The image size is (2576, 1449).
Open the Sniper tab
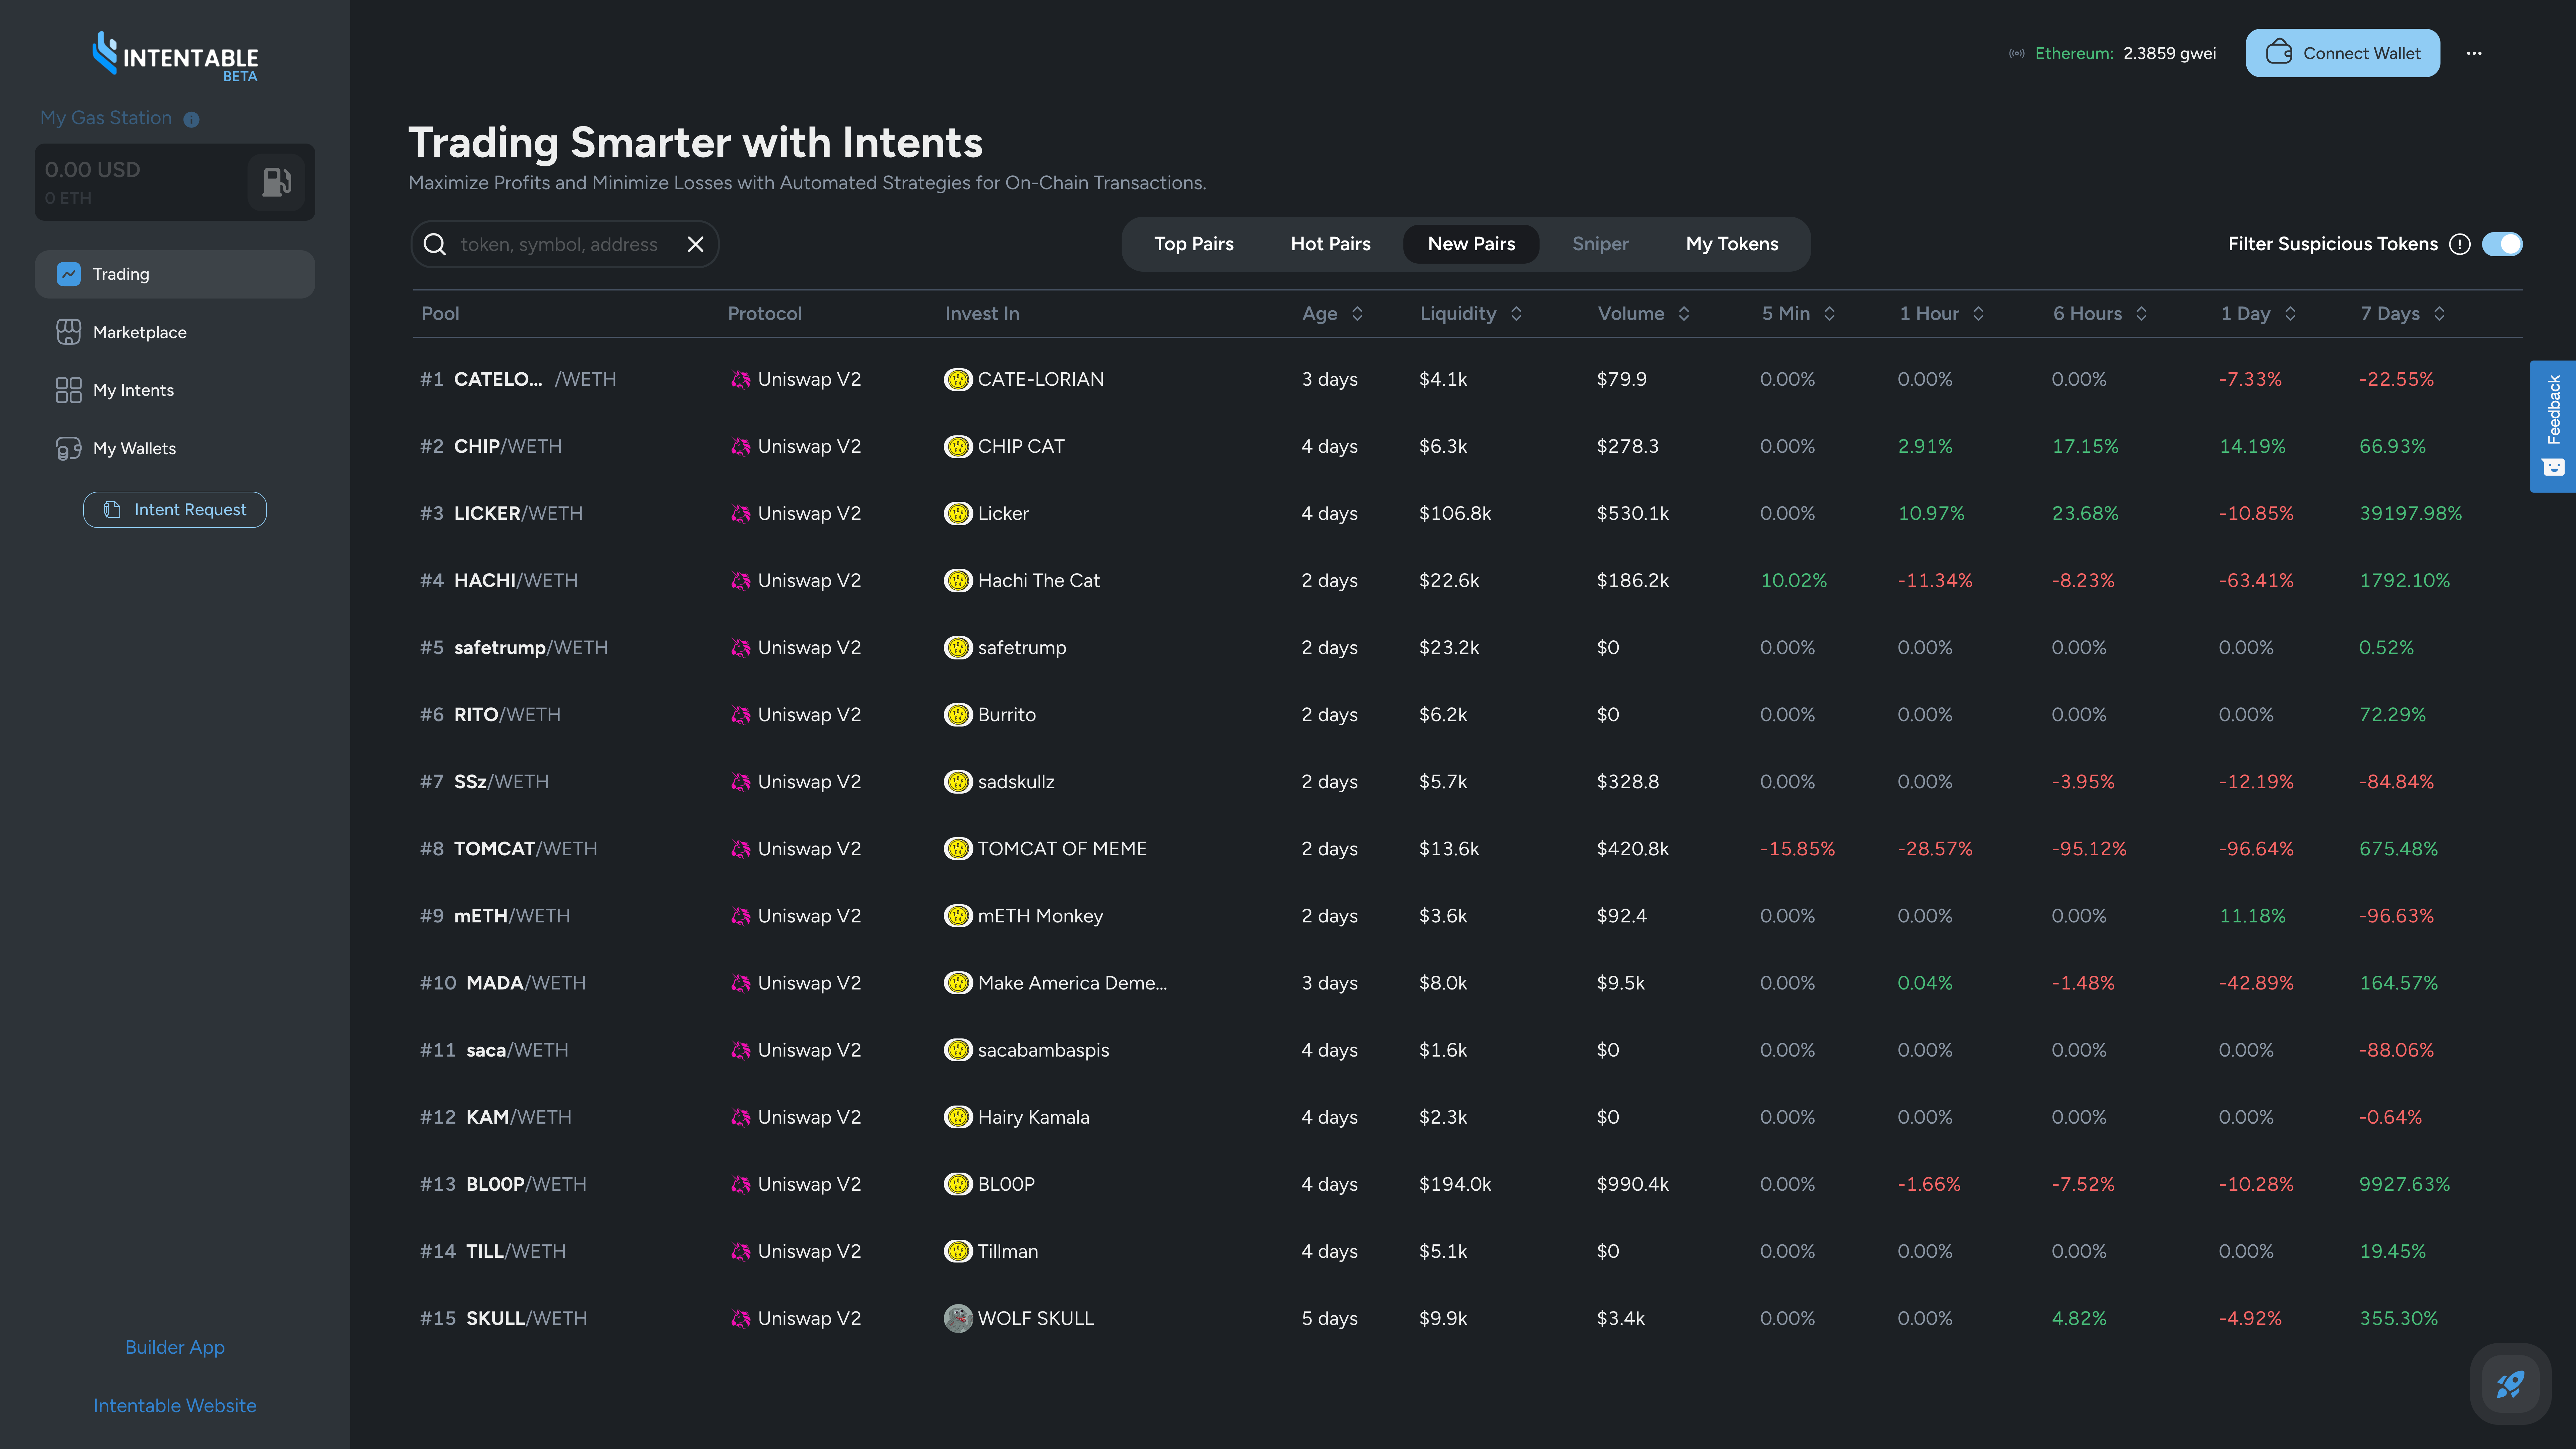[1600, 244]
